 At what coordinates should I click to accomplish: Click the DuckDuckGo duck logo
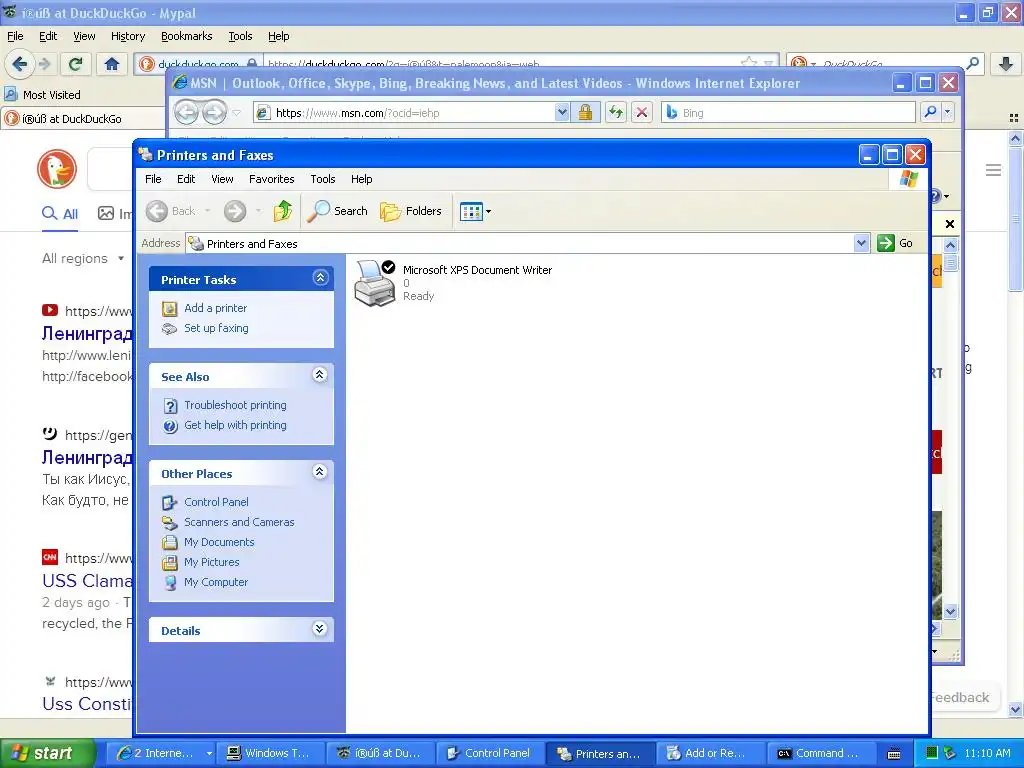tap(57, 168)
